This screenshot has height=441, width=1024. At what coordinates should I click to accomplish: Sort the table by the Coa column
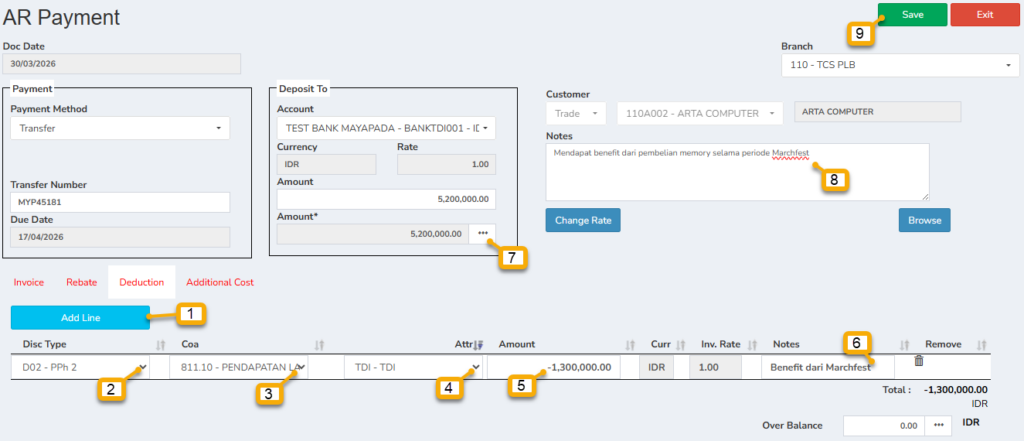point(320,344)
